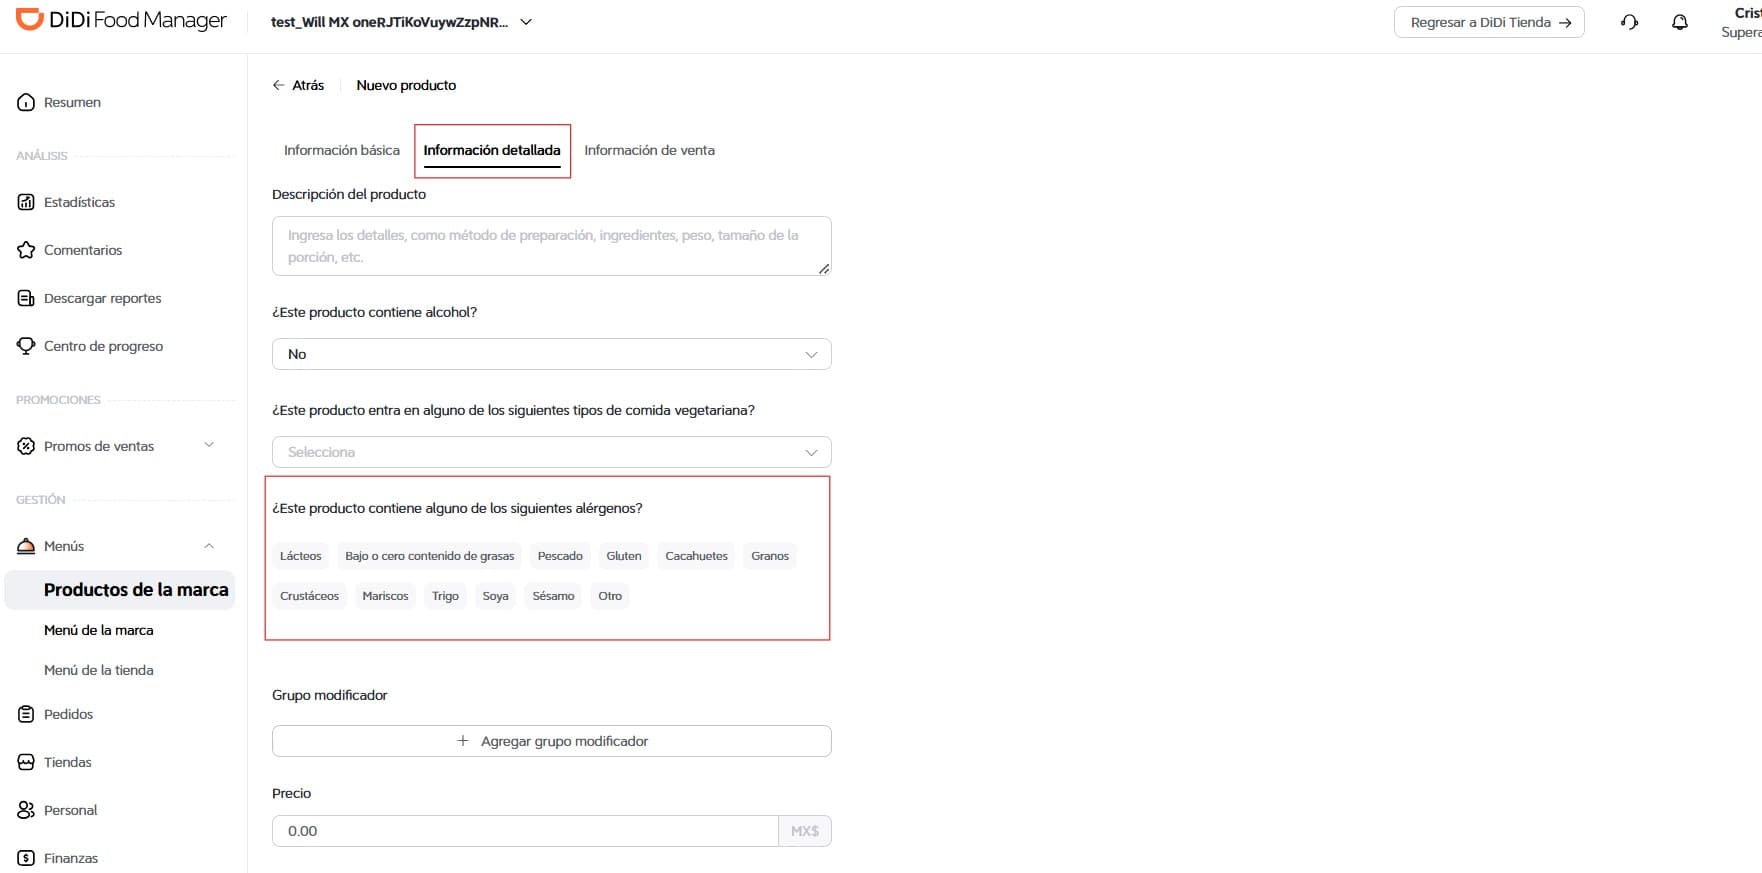Open Tiendas store icon
The height and width of the screenshot is (873, 1762).
(26, 762)
